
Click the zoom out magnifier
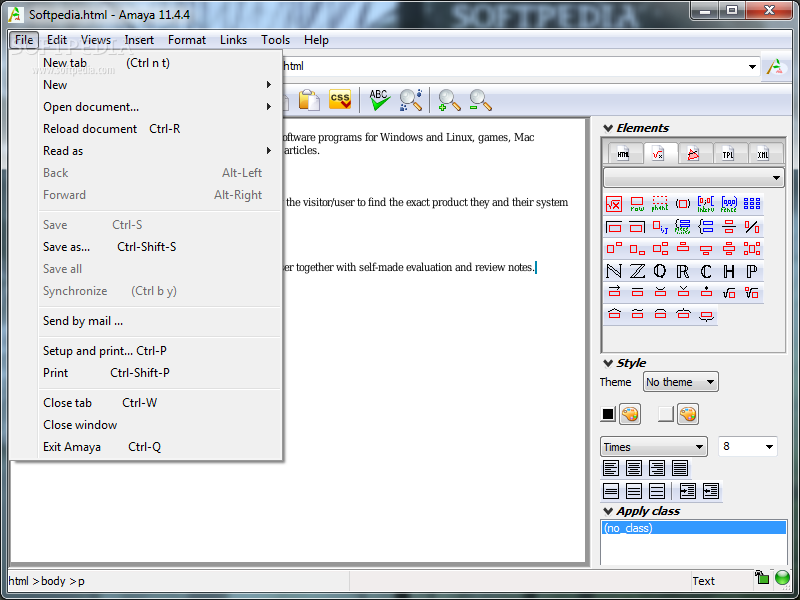480,100
